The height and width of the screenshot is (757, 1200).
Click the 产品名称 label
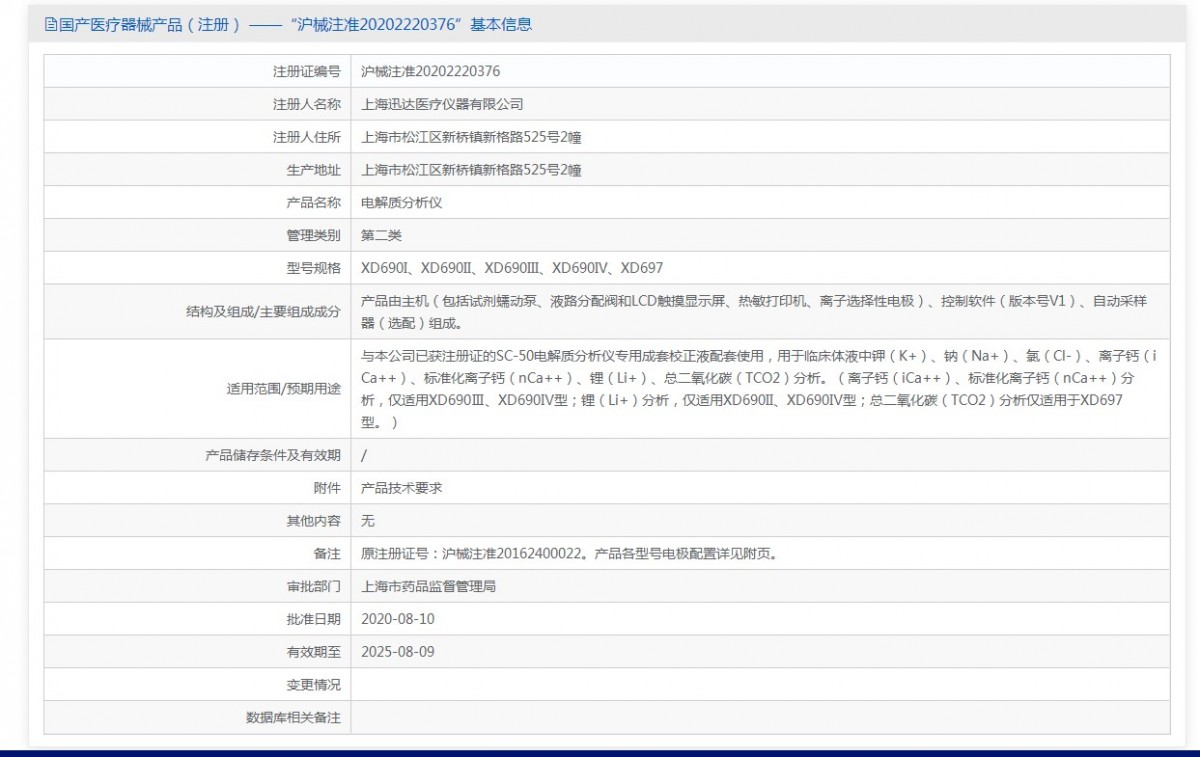313,202
